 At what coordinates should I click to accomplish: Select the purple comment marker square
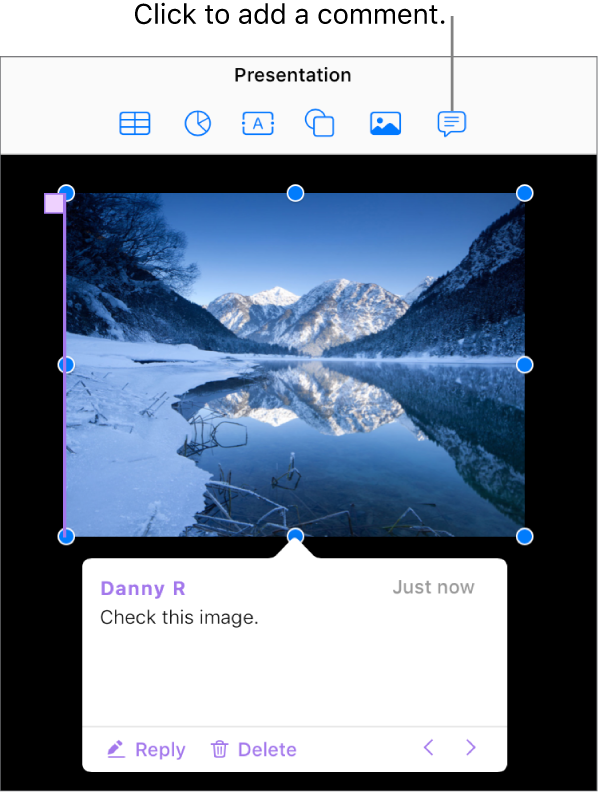tap(54, 204)
